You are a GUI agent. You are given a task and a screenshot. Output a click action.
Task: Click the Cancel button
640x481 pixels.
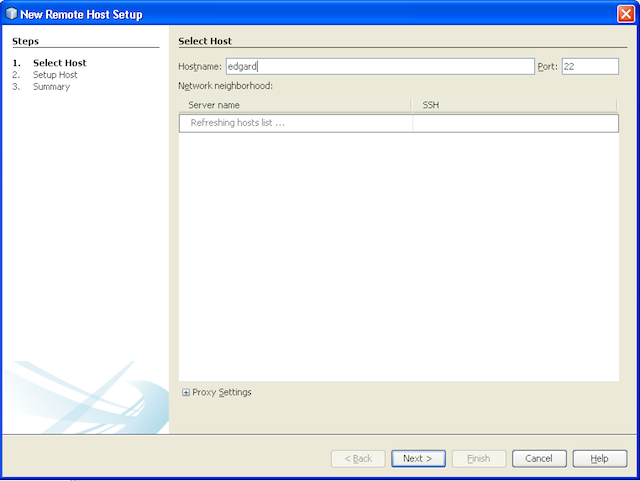point(539,458)
